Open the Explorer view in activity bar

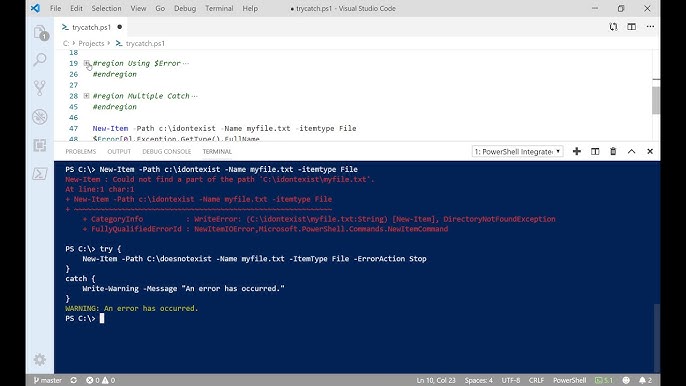pyautogui.click(x=40, y=33)
